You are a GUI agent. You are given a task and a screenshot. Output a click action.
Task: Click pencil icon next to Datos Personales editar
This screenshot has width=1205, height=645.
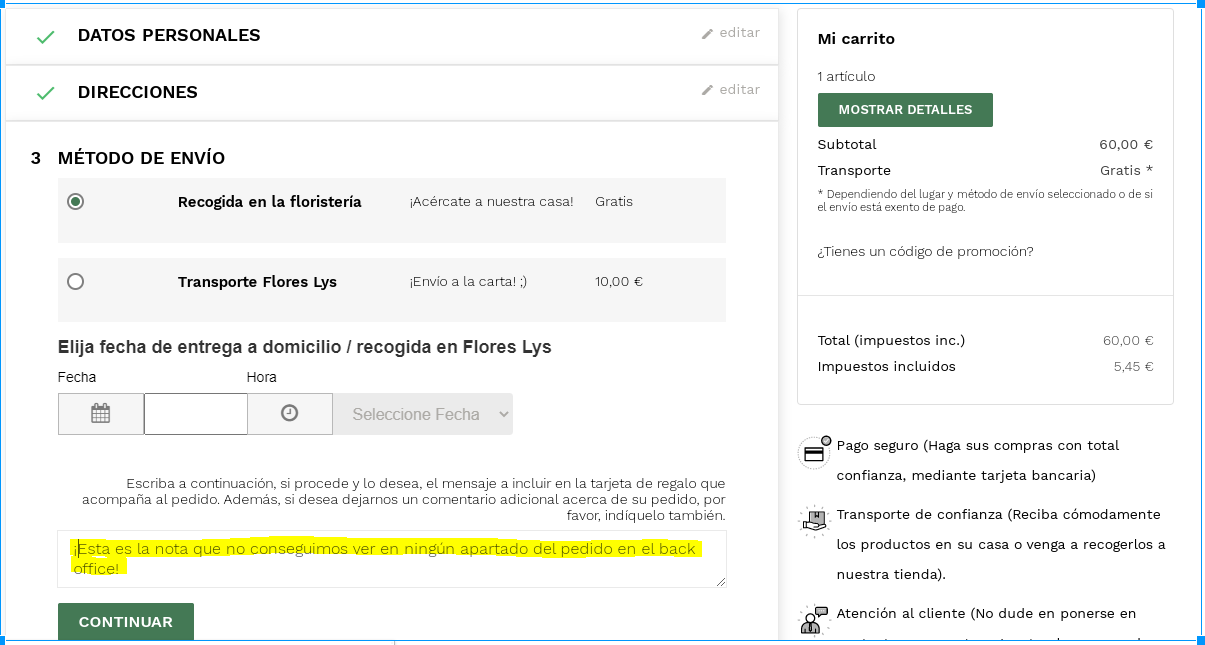pyautogui.click(x=707, y=33)
